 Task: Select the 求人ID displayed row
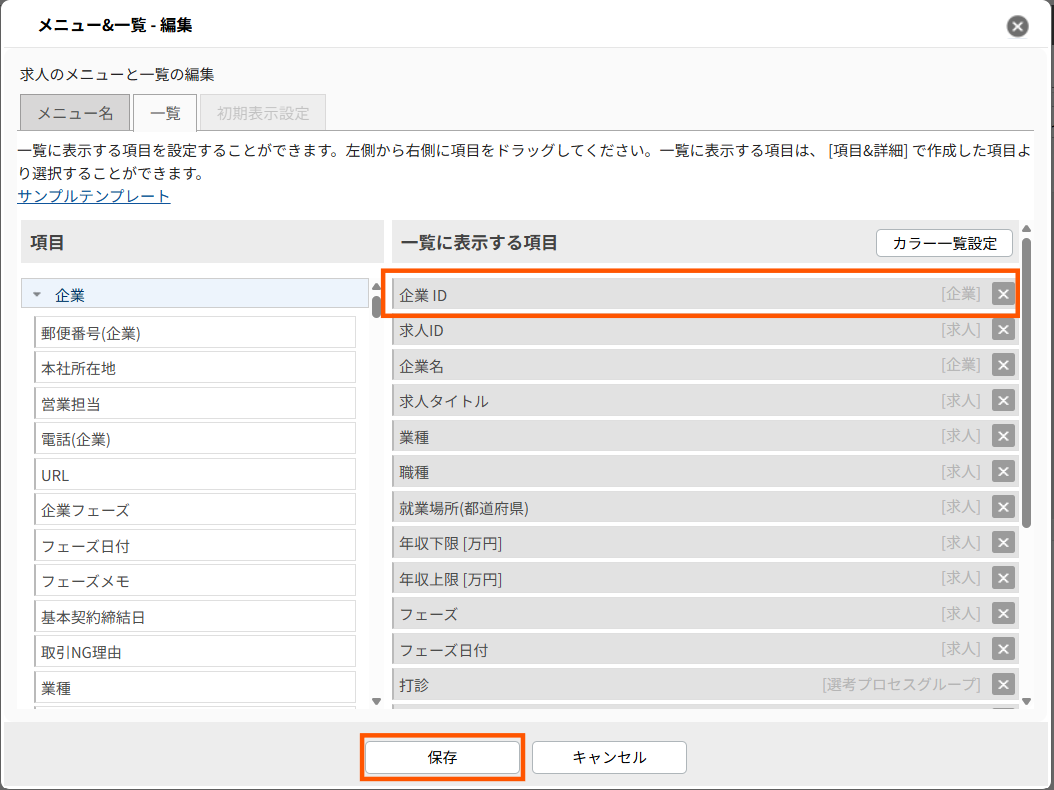[704, 329]
